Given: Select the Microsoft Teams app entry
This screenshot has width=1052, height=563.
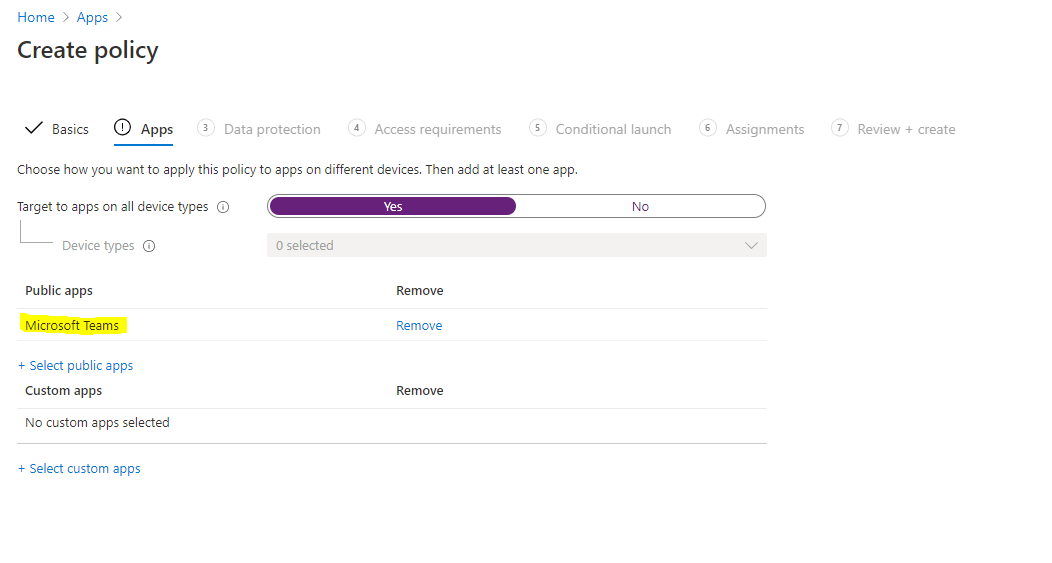Looking at the screenshot, I should click(72, 325).
